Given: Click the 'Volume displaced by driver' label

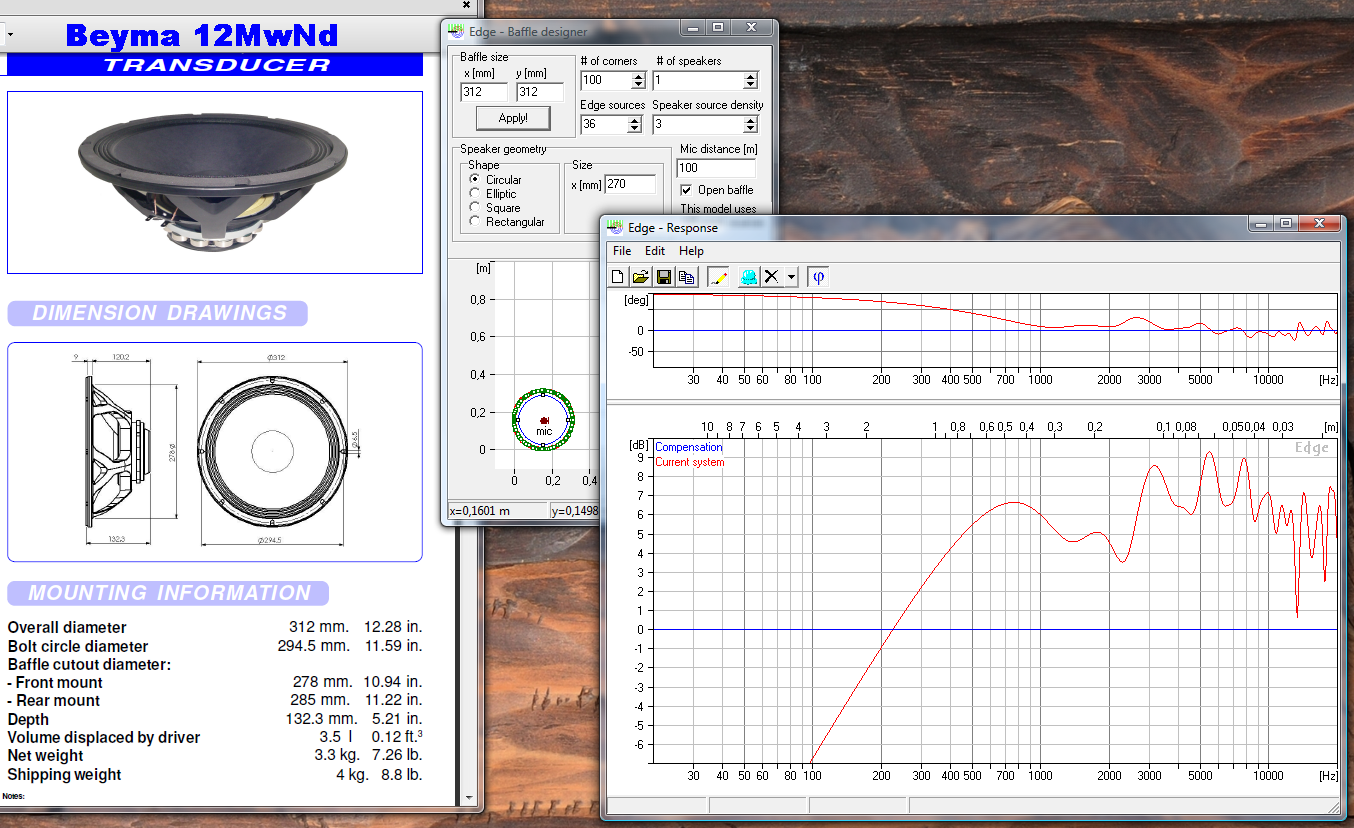Looking at the screenshot, I should (x=104, y=738).
